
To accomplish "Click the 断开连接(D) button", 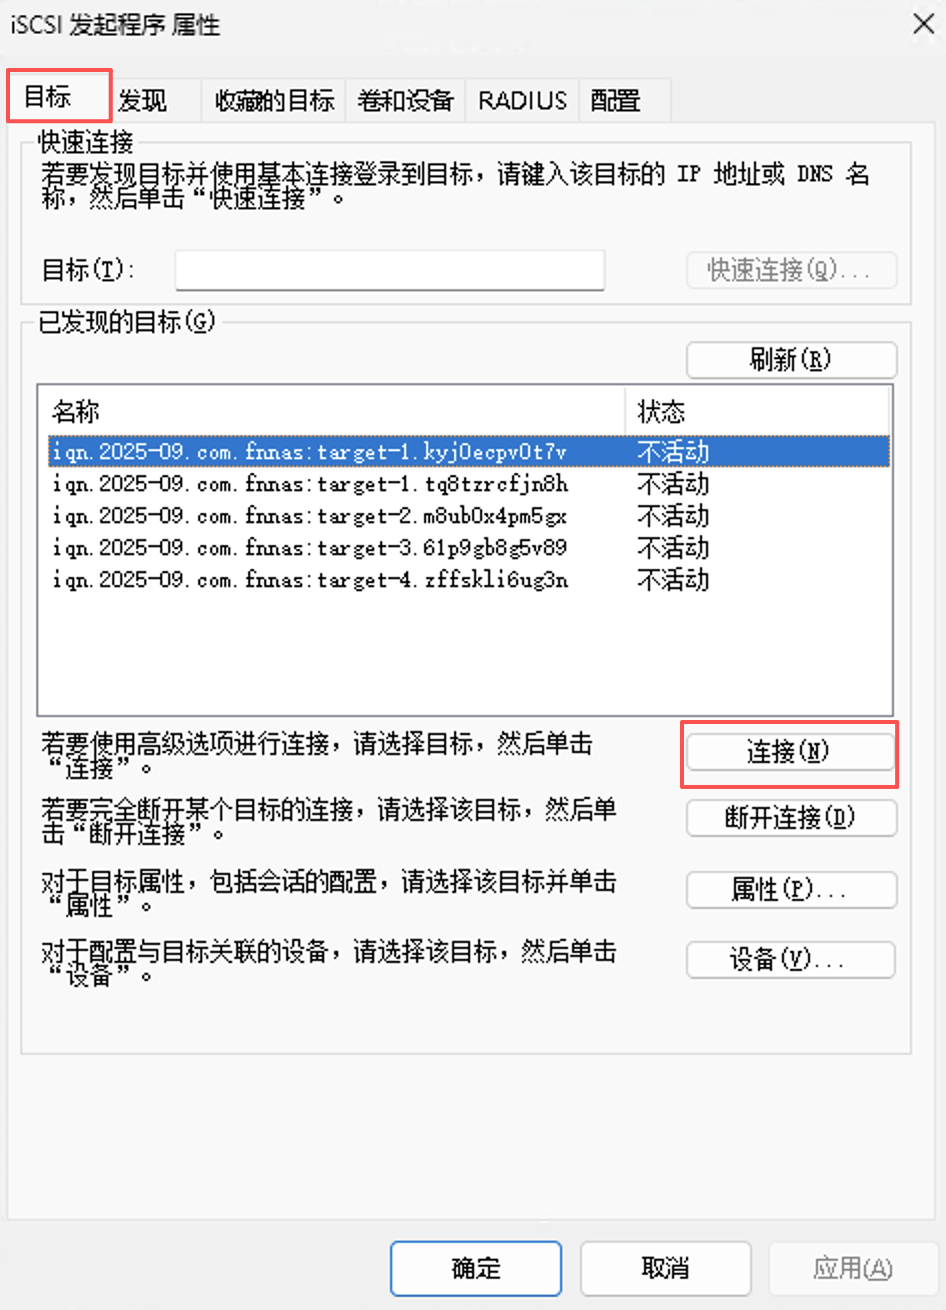I will (x=791, y=818).
